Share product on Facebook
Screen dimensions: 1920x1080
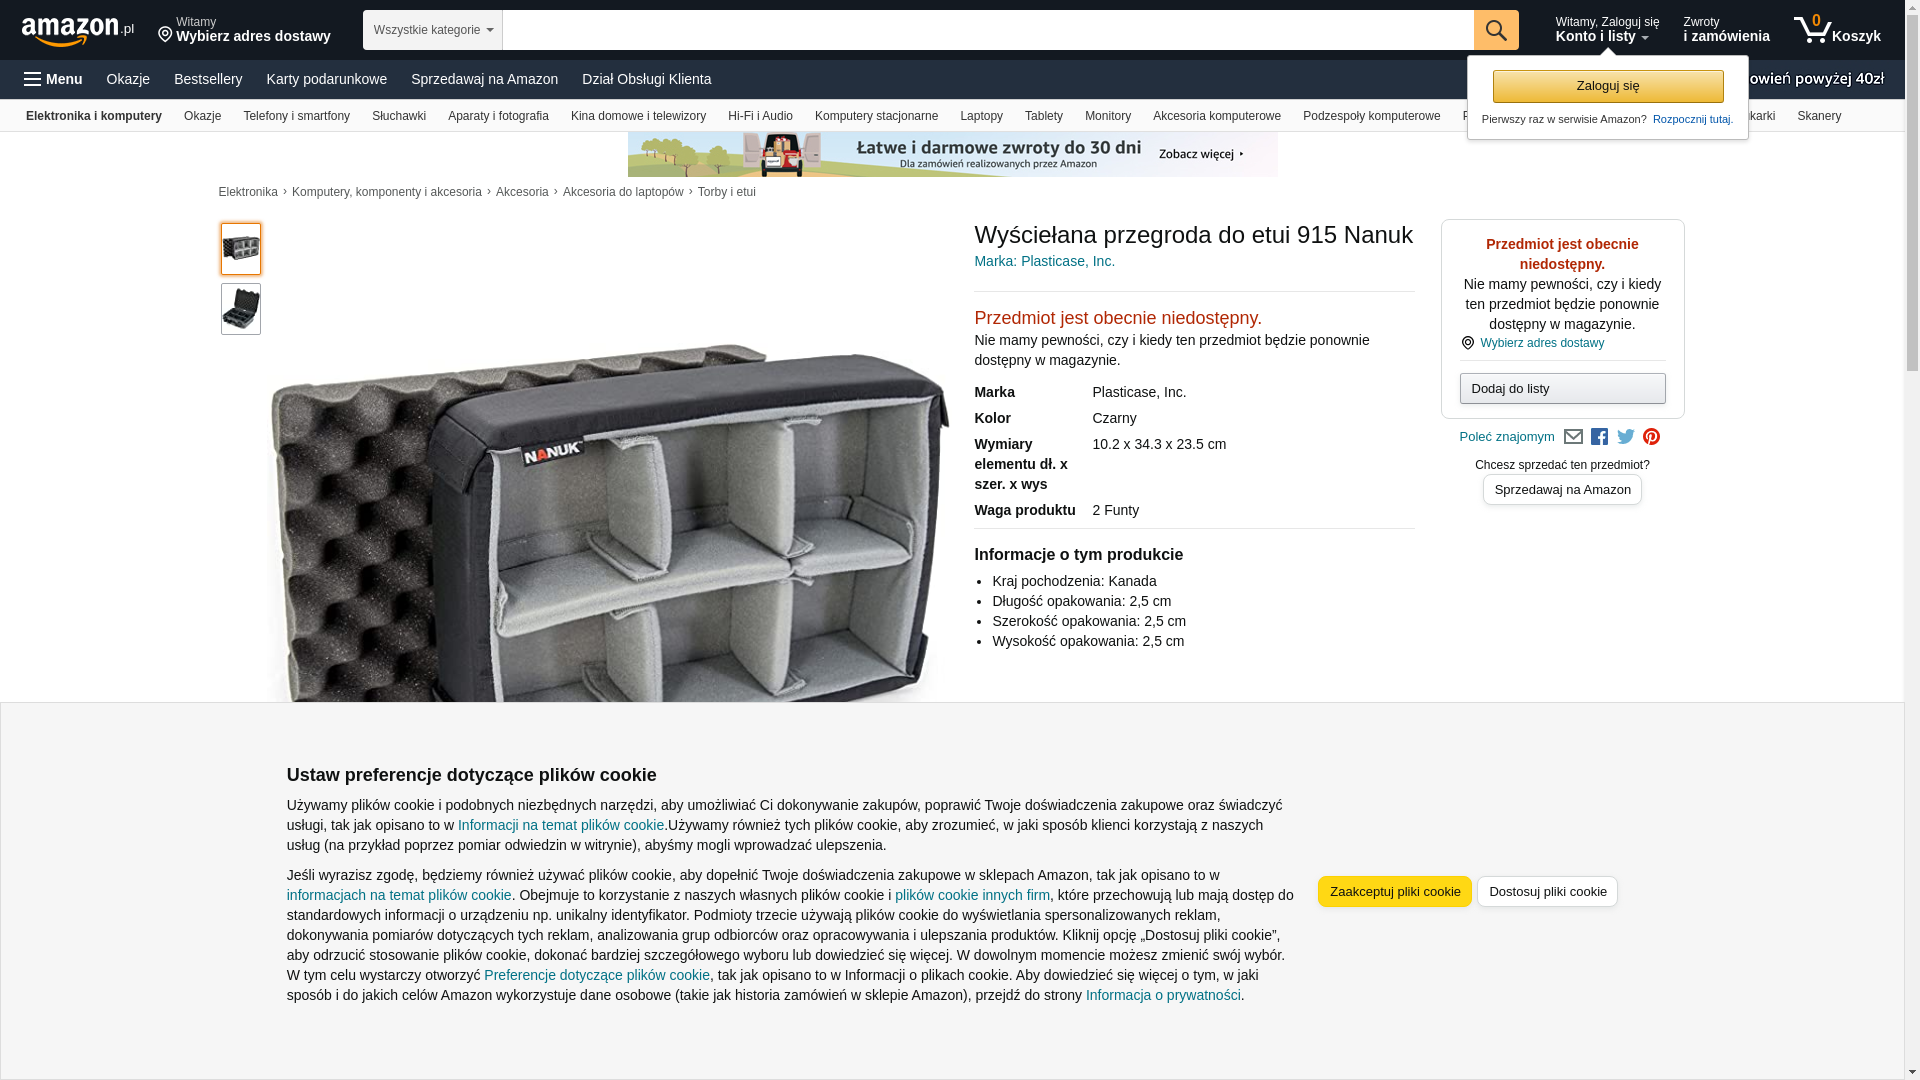[x=1599, y=437]
